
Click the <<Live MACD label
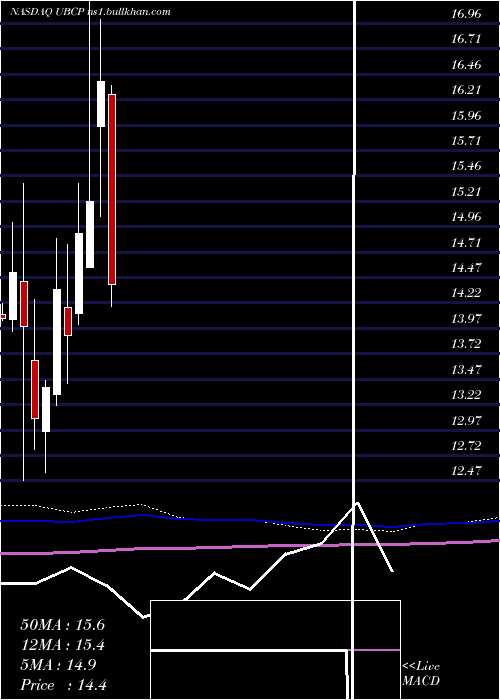point(421,674)
